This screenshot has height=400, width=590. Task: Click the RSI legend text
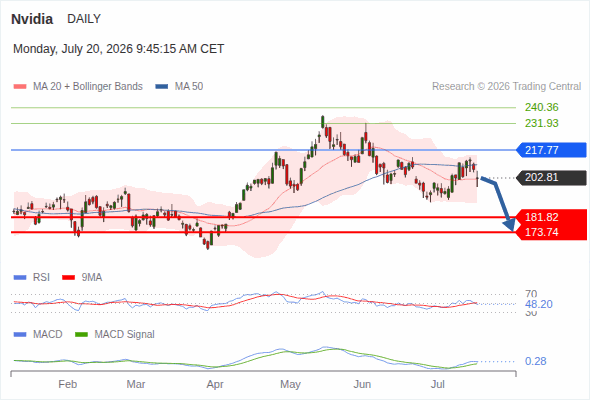(41, 278)
